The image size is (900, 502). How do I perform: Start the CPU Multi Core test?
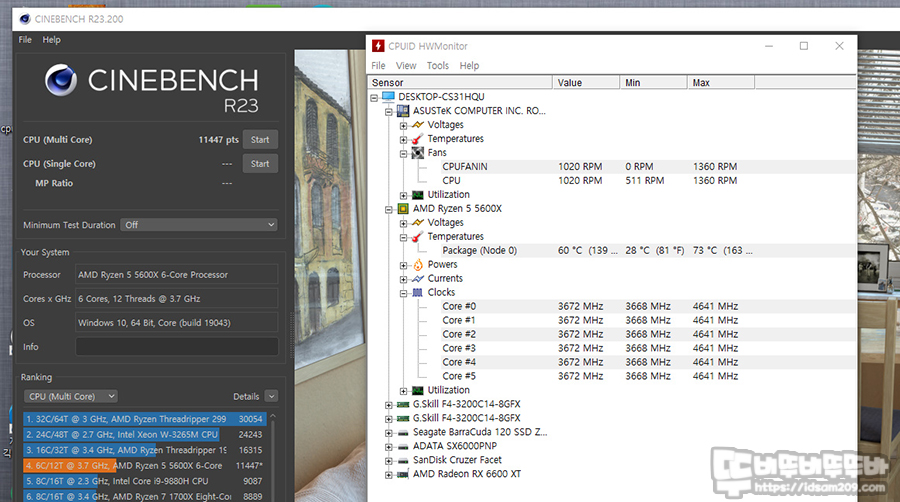click(x=260, y=139)
